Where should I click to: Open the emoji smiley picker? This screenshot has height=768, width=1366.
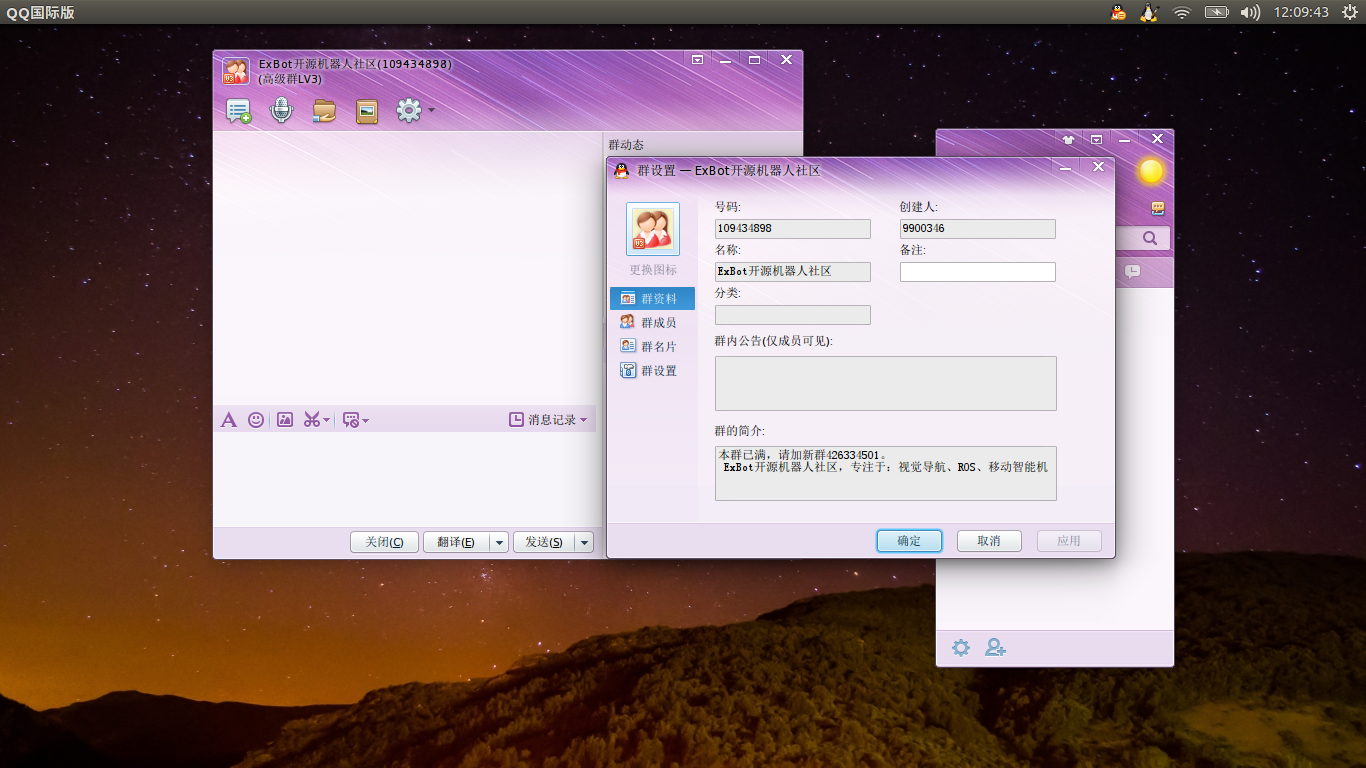[256, 420]
